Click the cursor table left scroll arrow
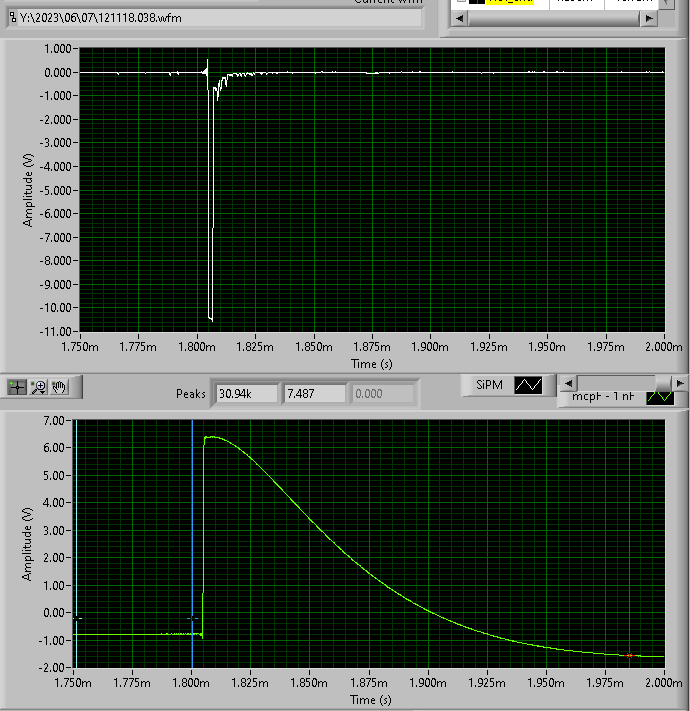 pyautogui.click(x=460, y=19)
